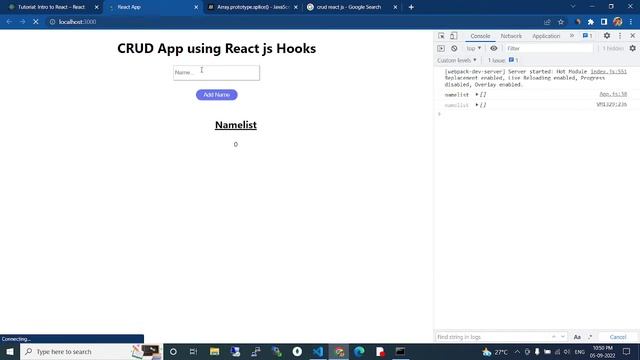640x360 pixels.
Task: Open File Explorer from taskbar
Action: click(x=214, y=351)
